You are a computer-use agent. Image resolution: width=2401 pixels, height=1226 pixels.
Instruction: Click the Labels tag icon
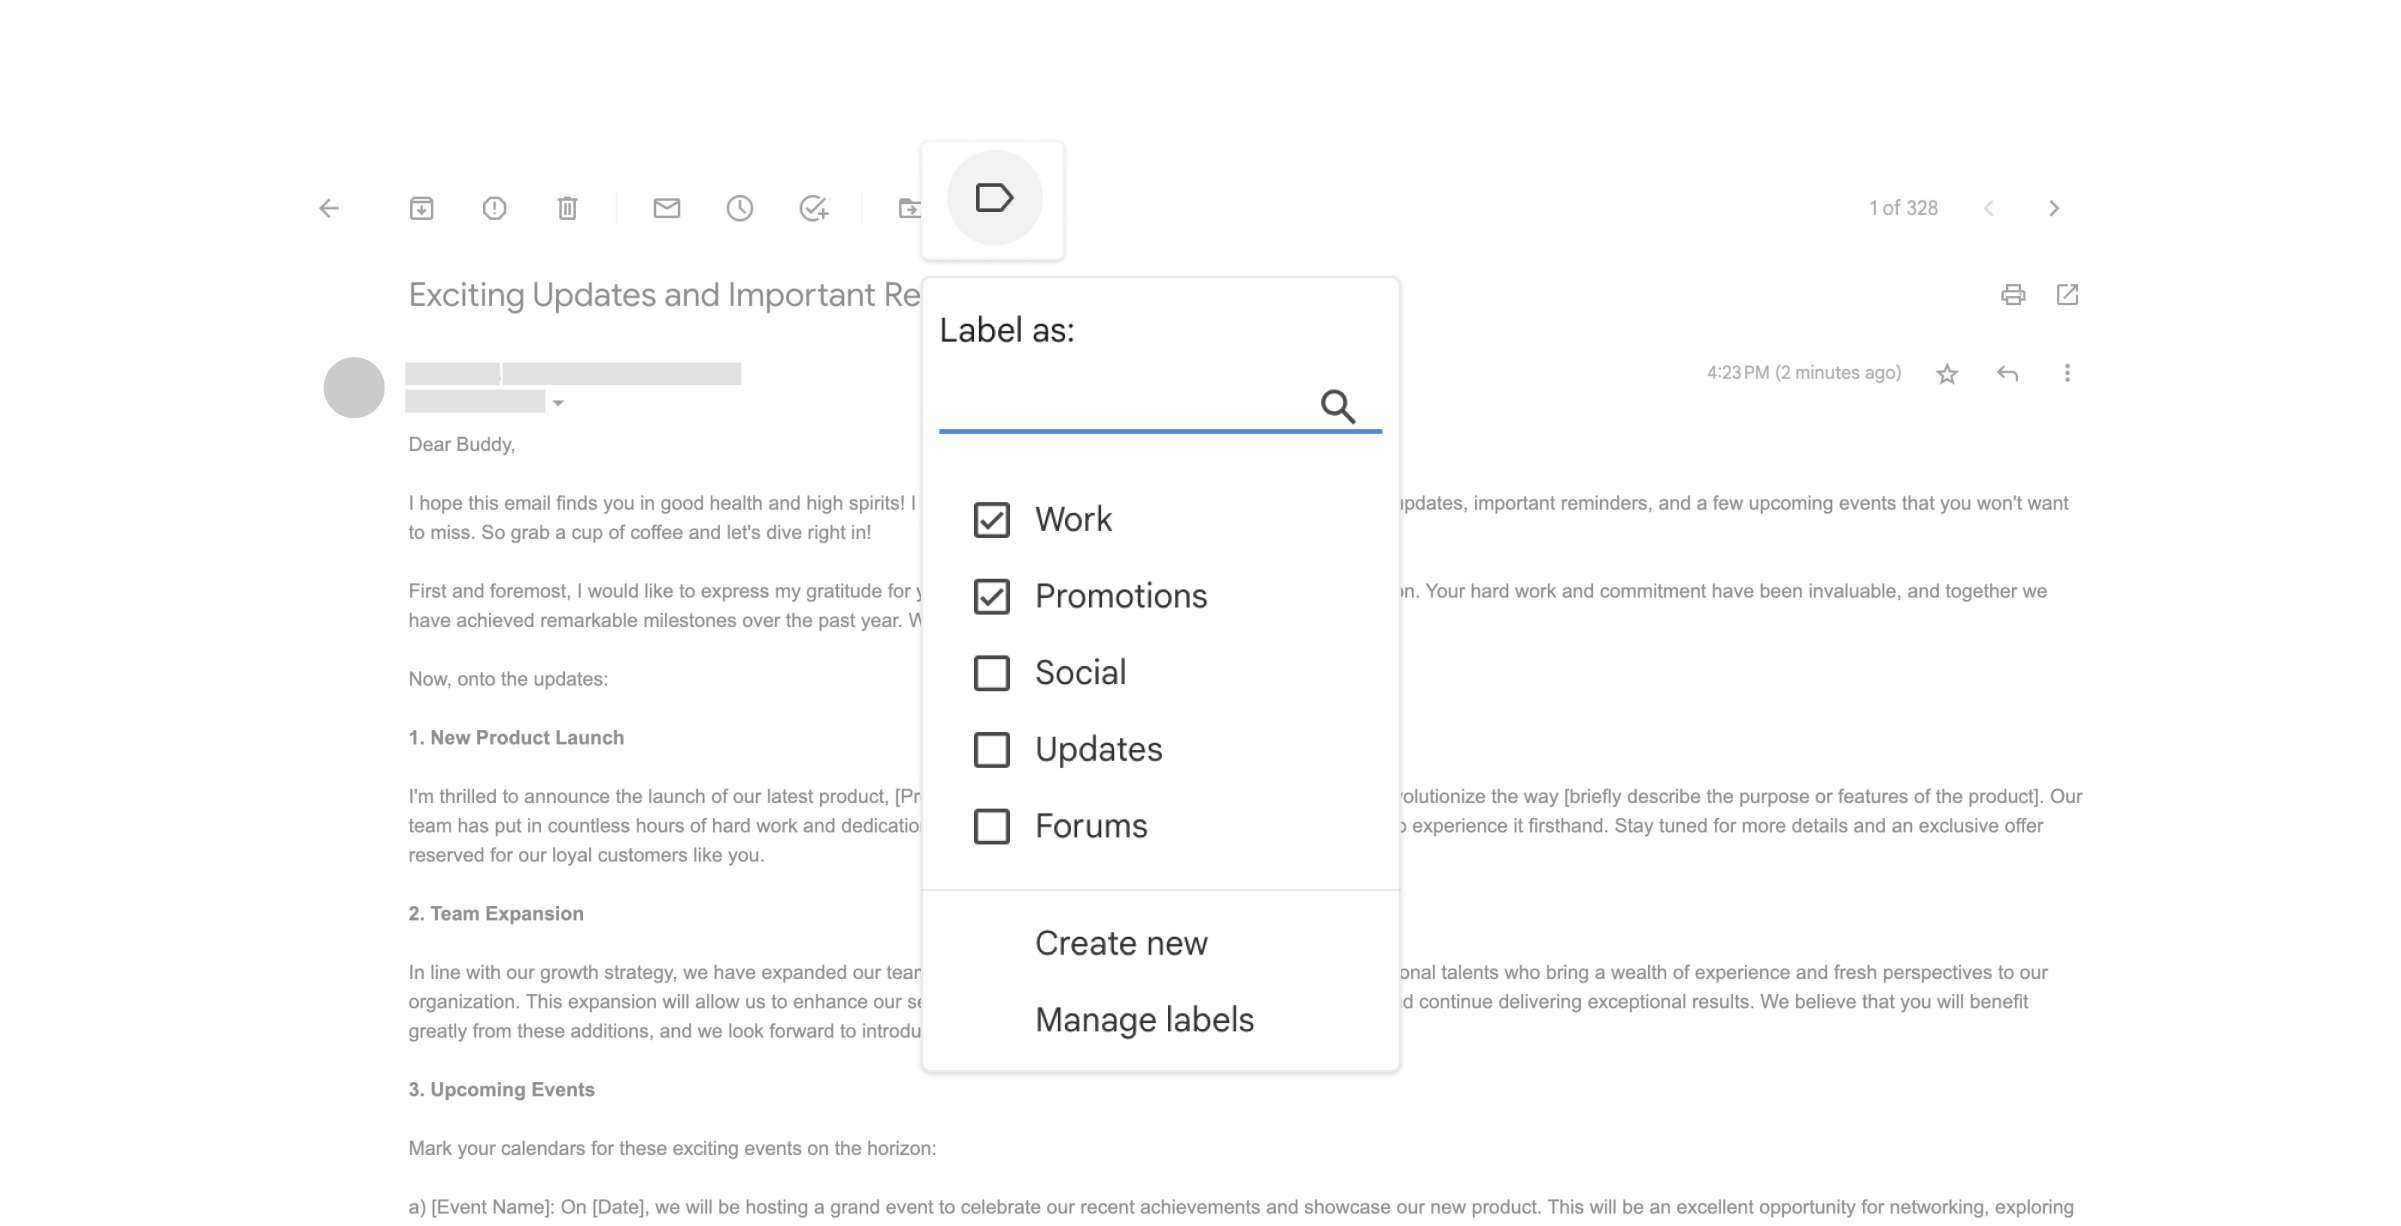click(x=994, y=198)
